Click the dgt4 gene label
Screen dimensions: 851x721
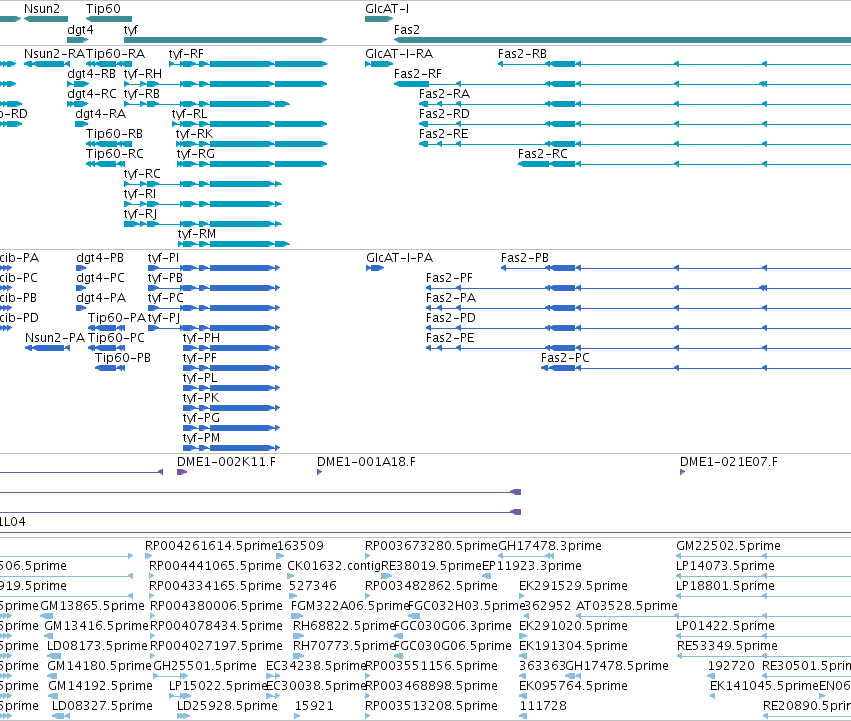tap(80, 30)
